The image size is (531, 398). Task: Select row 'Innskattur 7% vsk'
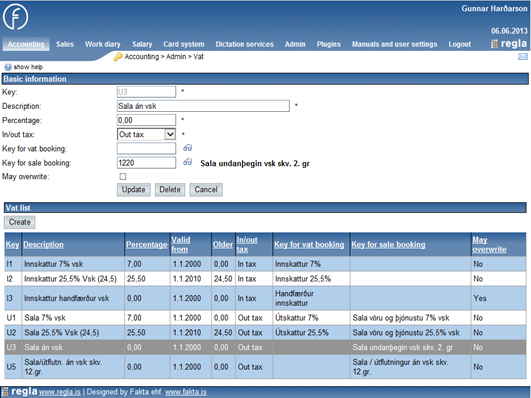pos(265,264)
